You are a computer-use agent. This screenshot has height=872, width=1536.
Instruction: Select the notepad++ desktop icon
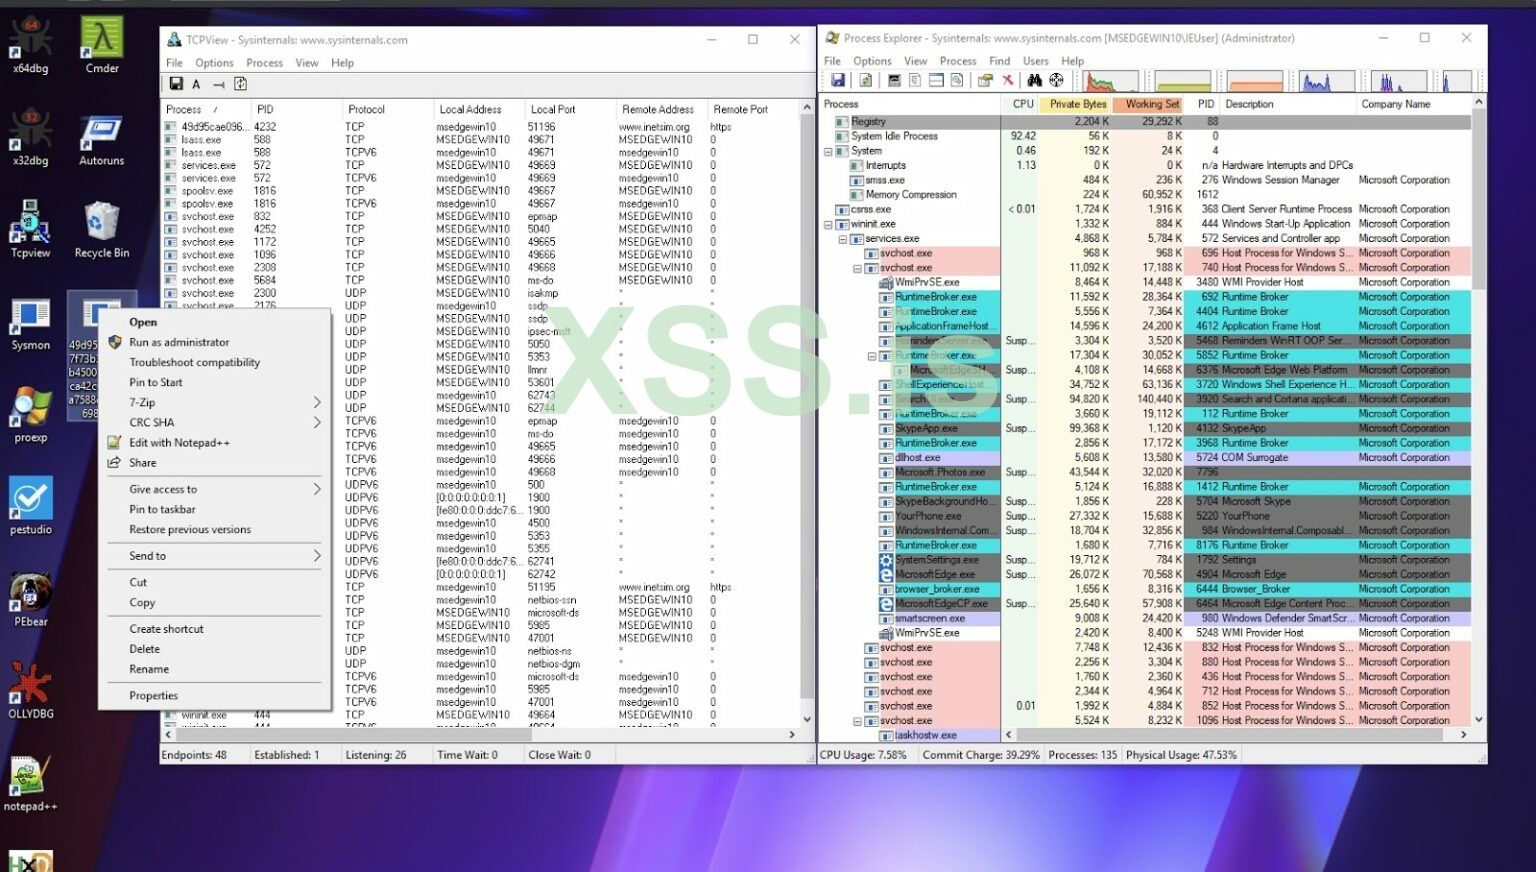pos(30,783)
